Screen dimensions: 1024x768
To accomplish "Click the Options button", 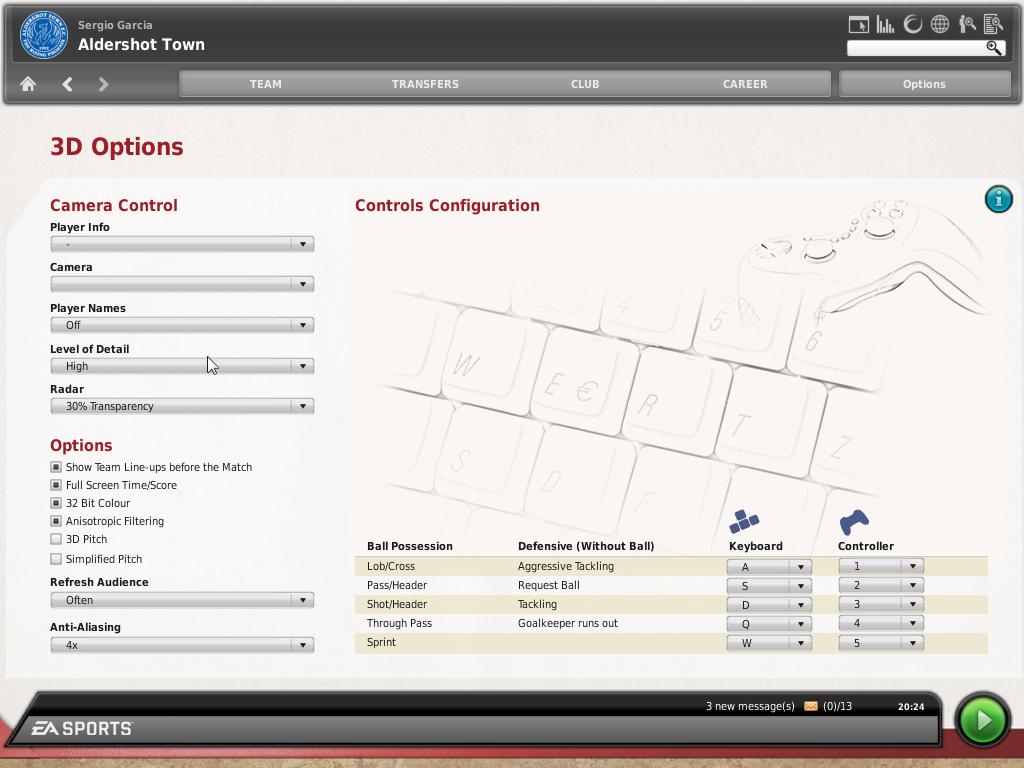I will click(924, 84).
